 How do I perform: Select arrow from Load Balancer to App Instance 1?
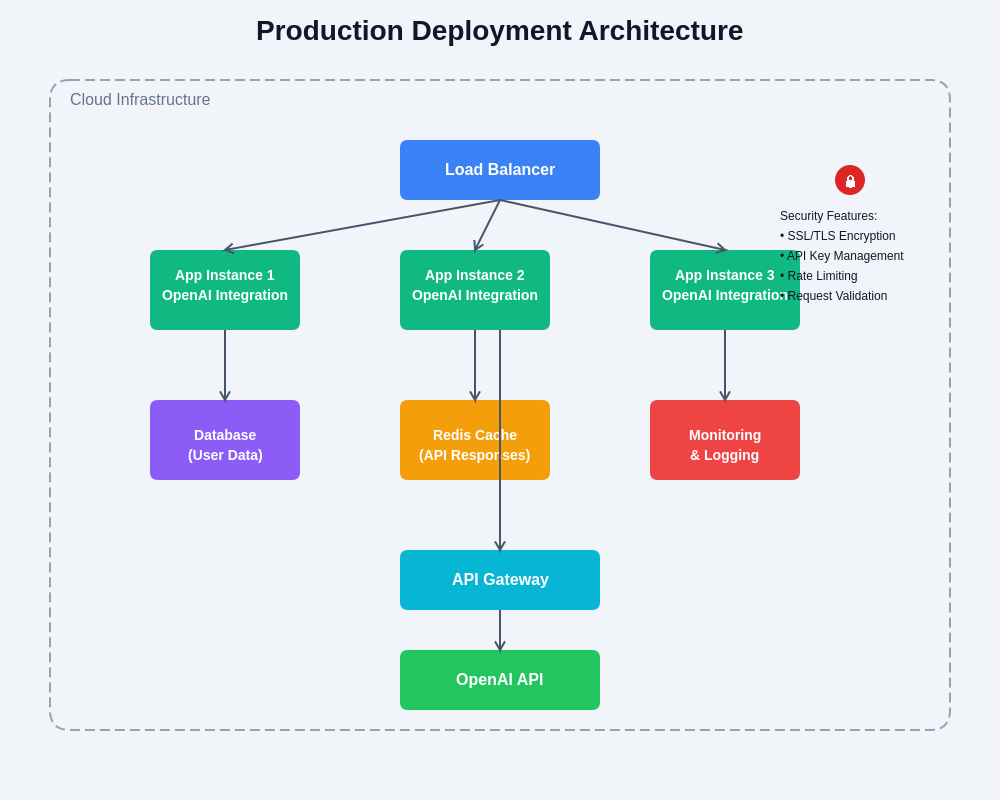pyautogui.click(x=362, y=225)
